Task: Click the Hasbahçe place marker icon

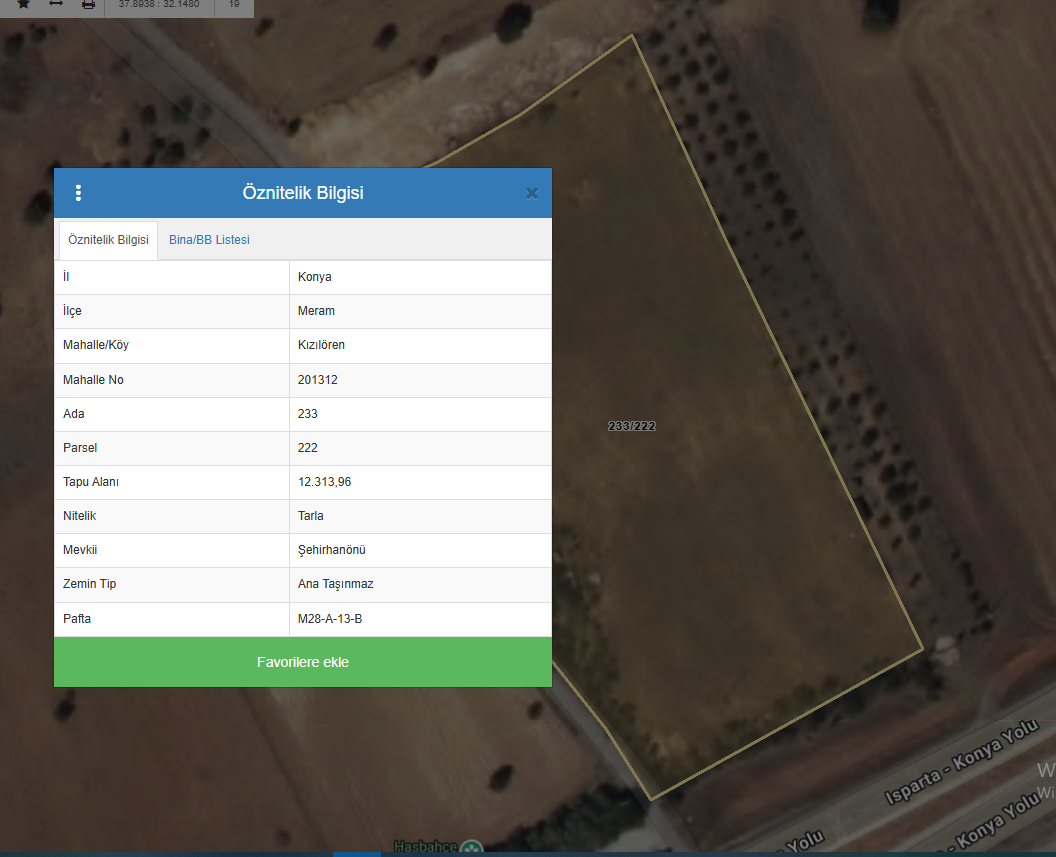Action: (472, 848)
